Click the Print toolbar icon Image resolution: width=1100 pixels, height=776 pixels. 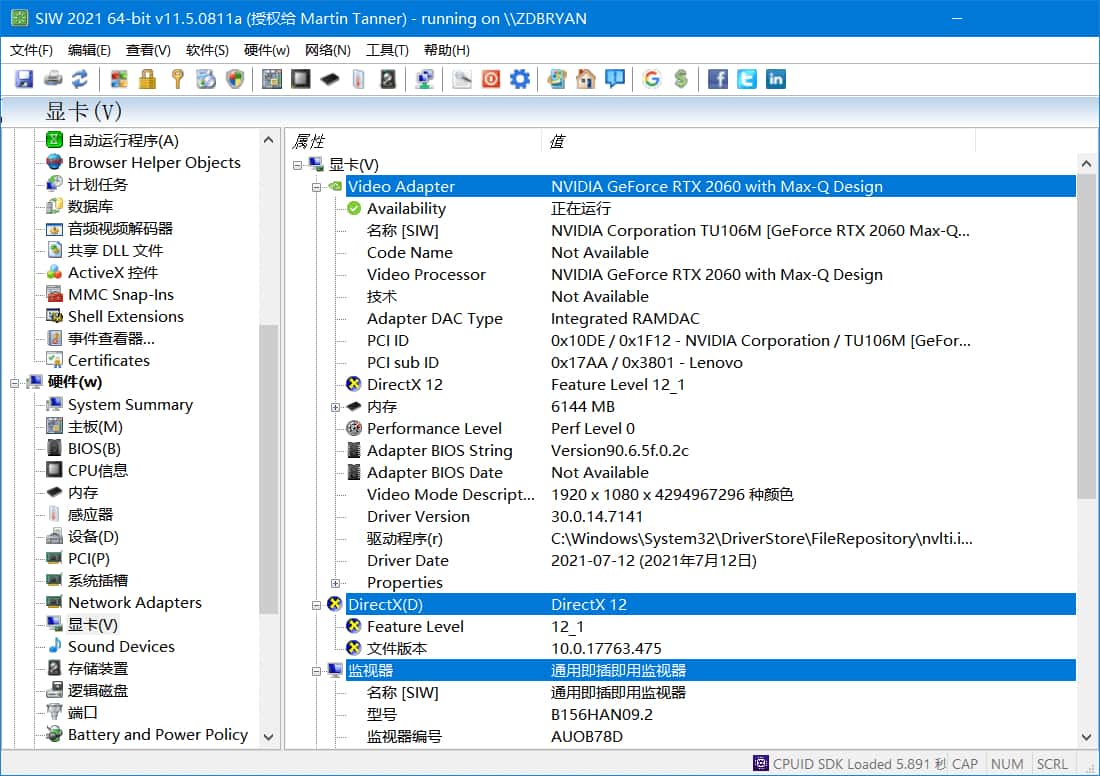click(53, 79)
